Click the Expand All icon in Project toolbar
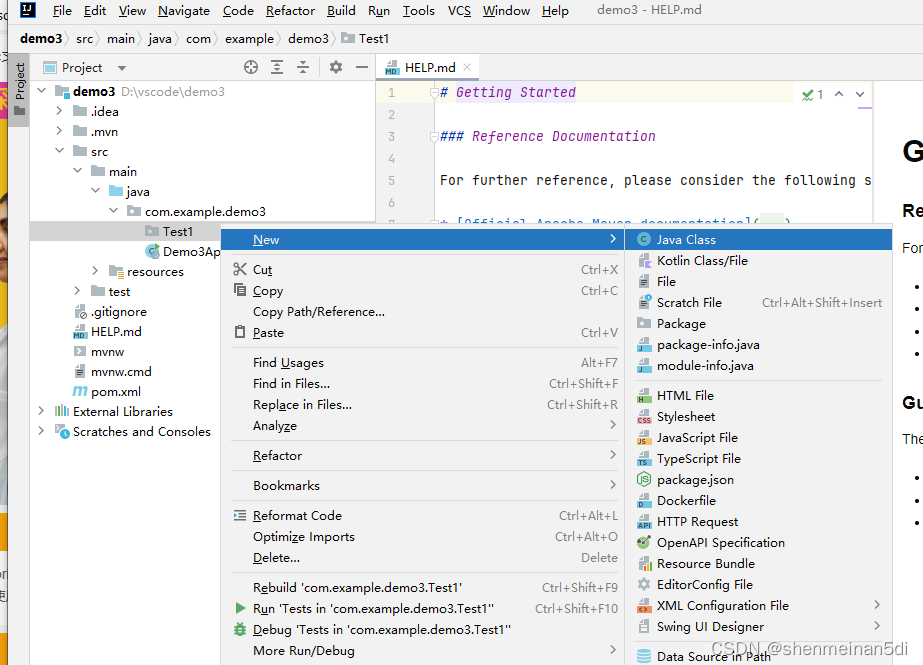This screenshot has height=665, width=923. 277,67
